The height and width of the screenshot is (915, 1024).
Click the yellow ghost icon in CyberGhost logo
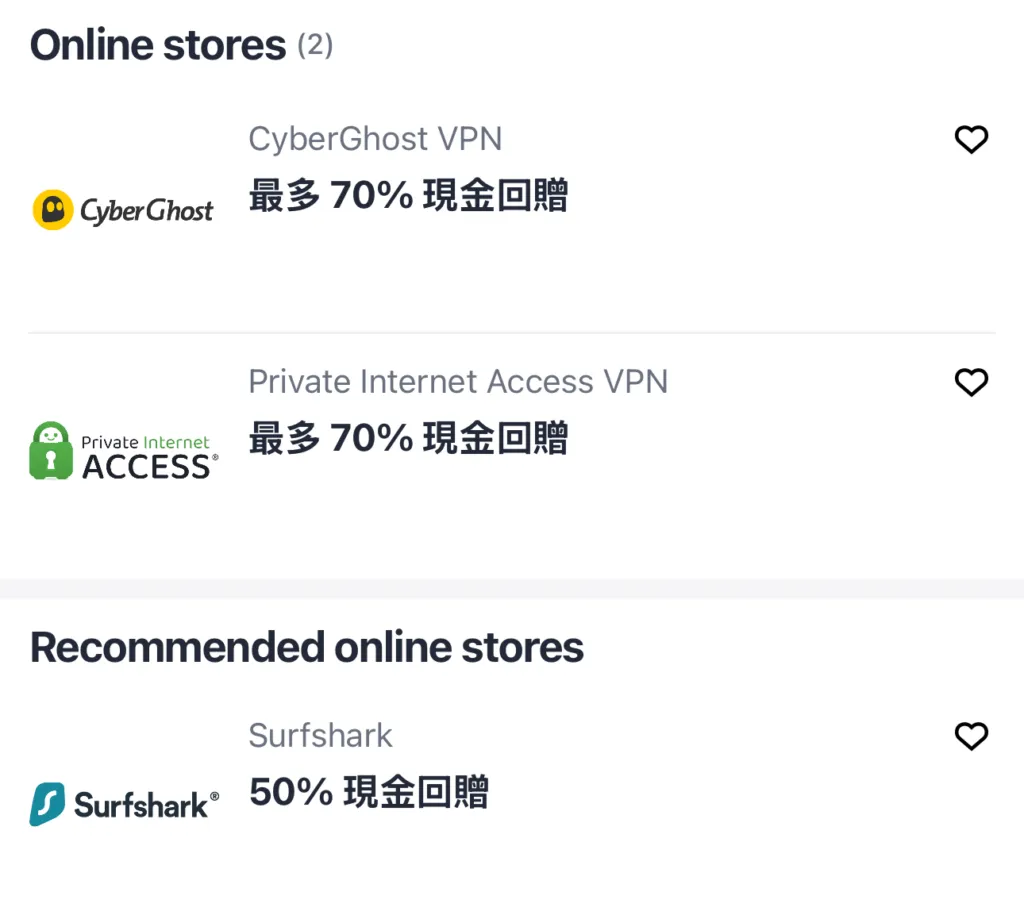[53, 210]
